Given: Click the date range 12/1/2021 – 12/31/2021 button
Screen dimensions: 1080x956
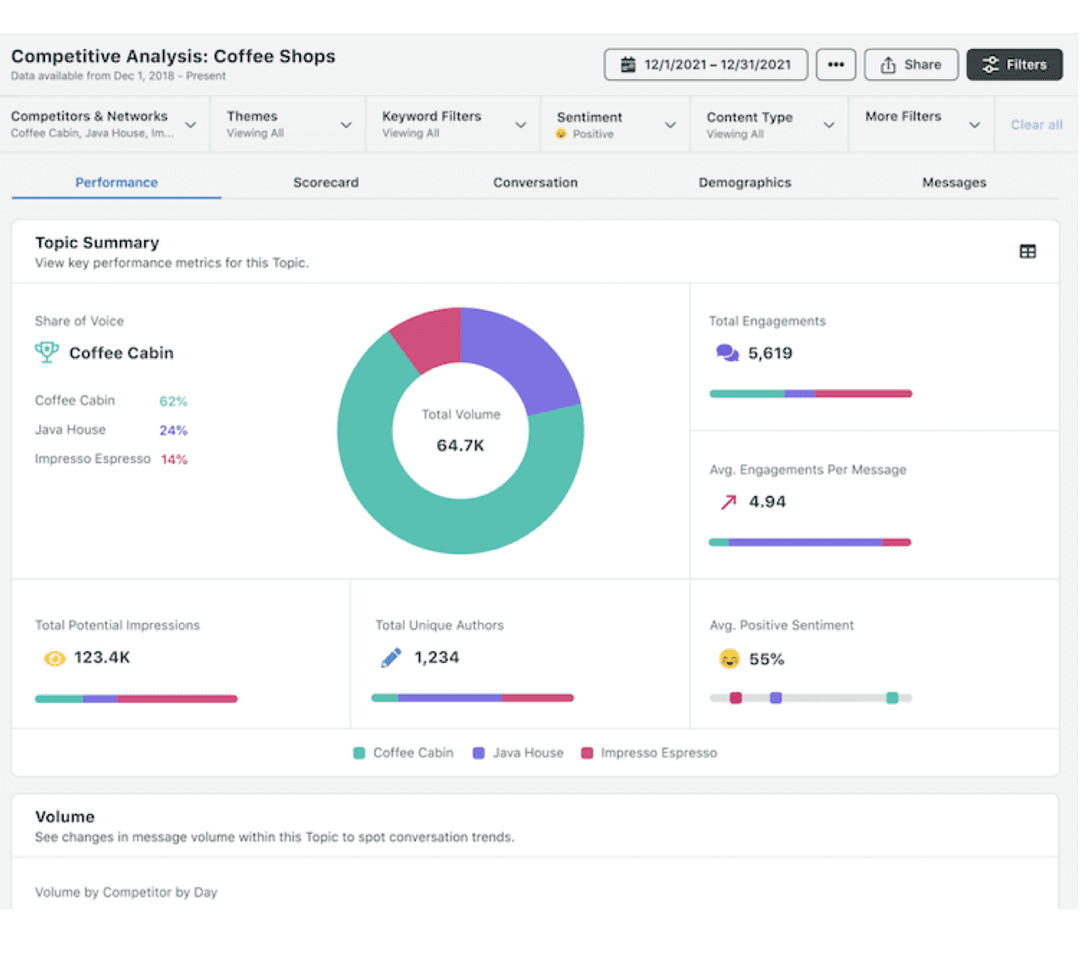Looking at the screenshot, I should [x=706, y=65].
